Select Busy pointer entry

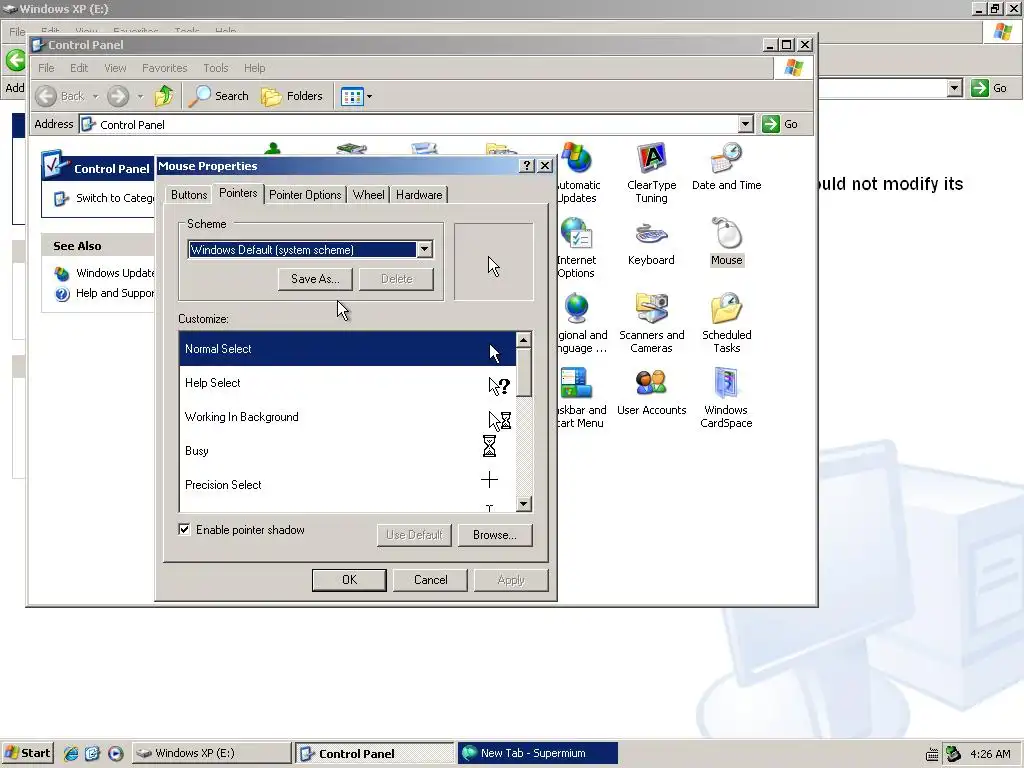(x=347, y=451)
